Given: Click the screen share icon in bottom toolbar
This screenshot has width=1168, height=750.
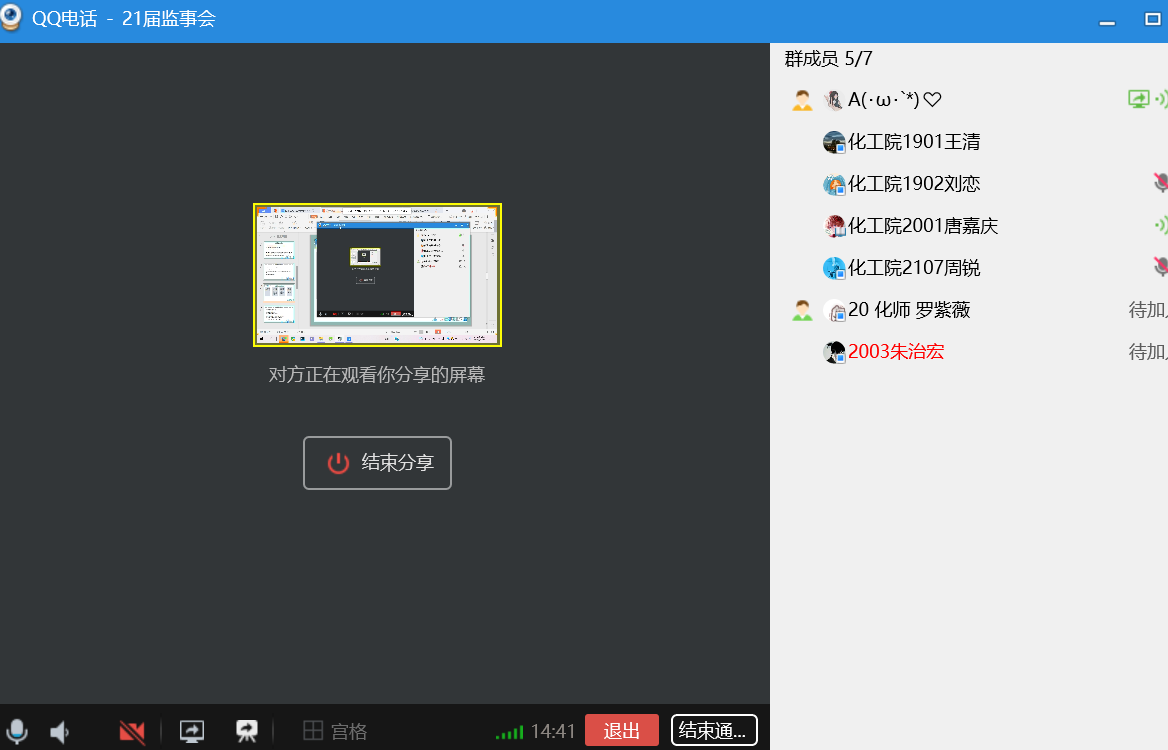Looking at the screenshot, I should click(x=192, y=731).
